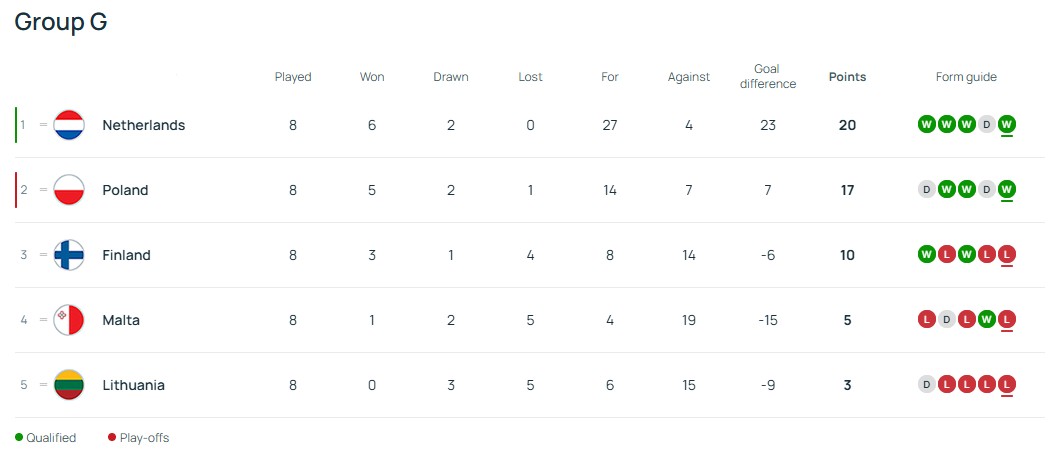Viewport: 1057px width, 456px height.
Task: Open the Malta team page
Action: 121,320
